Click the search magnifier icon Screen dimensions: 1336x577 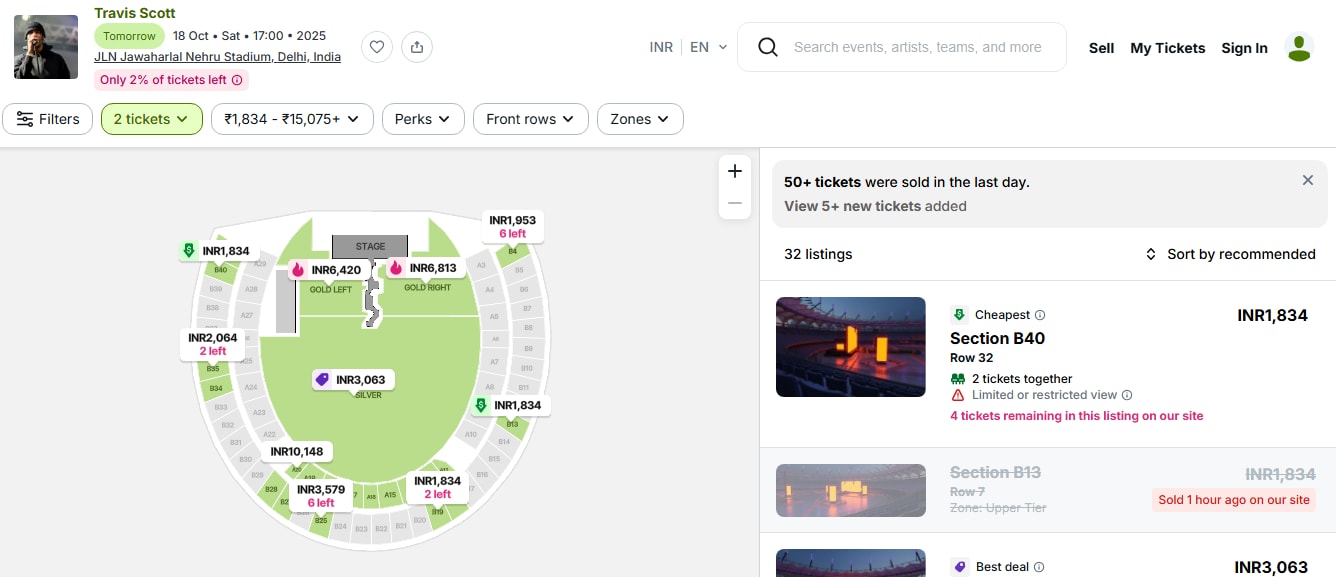[x=768, y=47]
